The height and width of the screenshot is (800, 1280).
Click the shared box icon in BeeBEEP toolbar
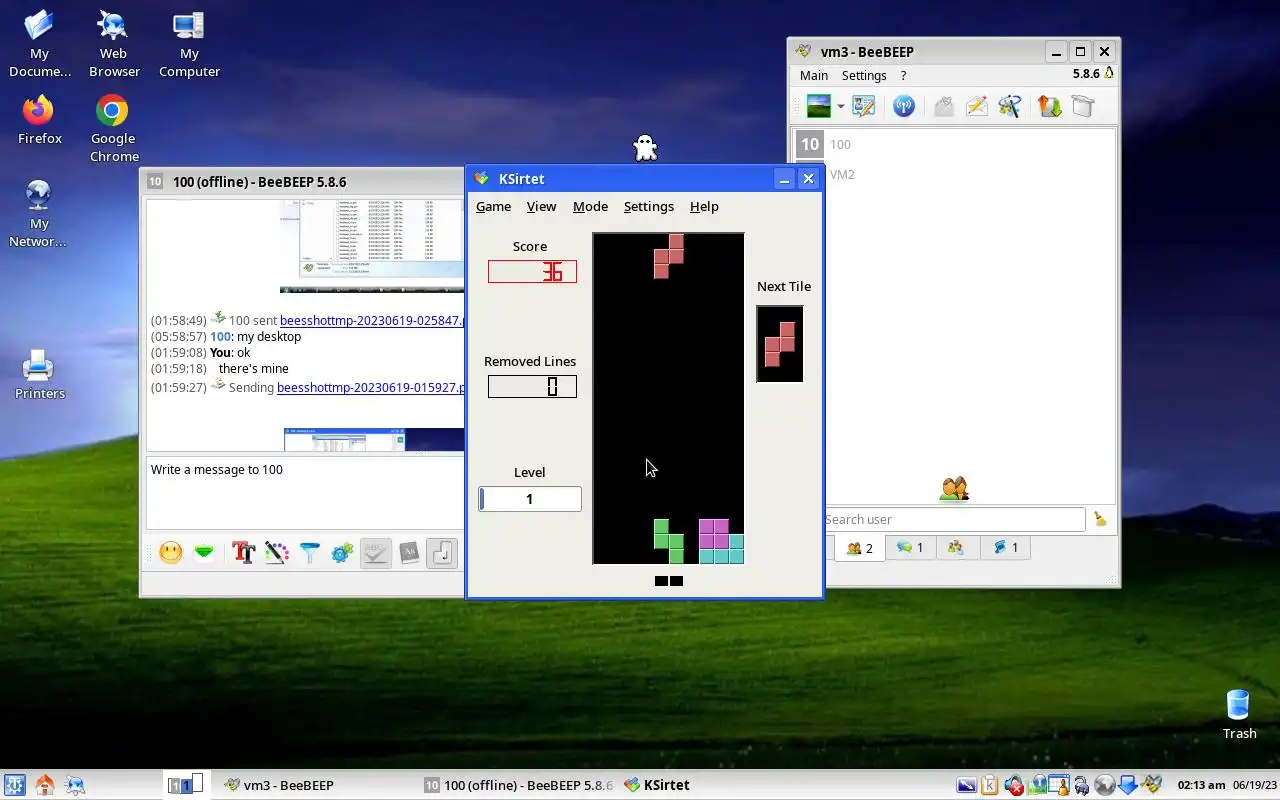pyautogui.click(x=1083, y=106)
